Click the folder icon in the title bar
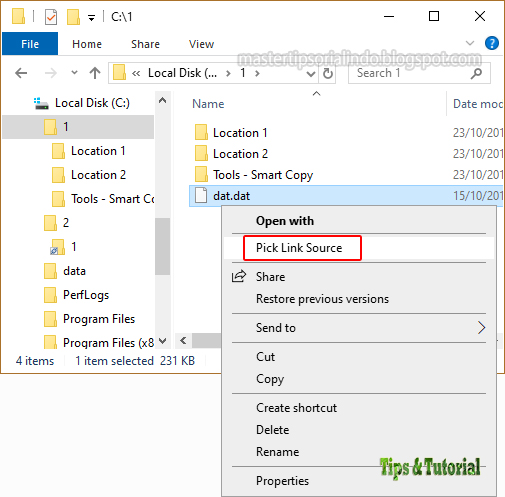The width and height of the screenshot is (505, 497). [x=18, y=17]
